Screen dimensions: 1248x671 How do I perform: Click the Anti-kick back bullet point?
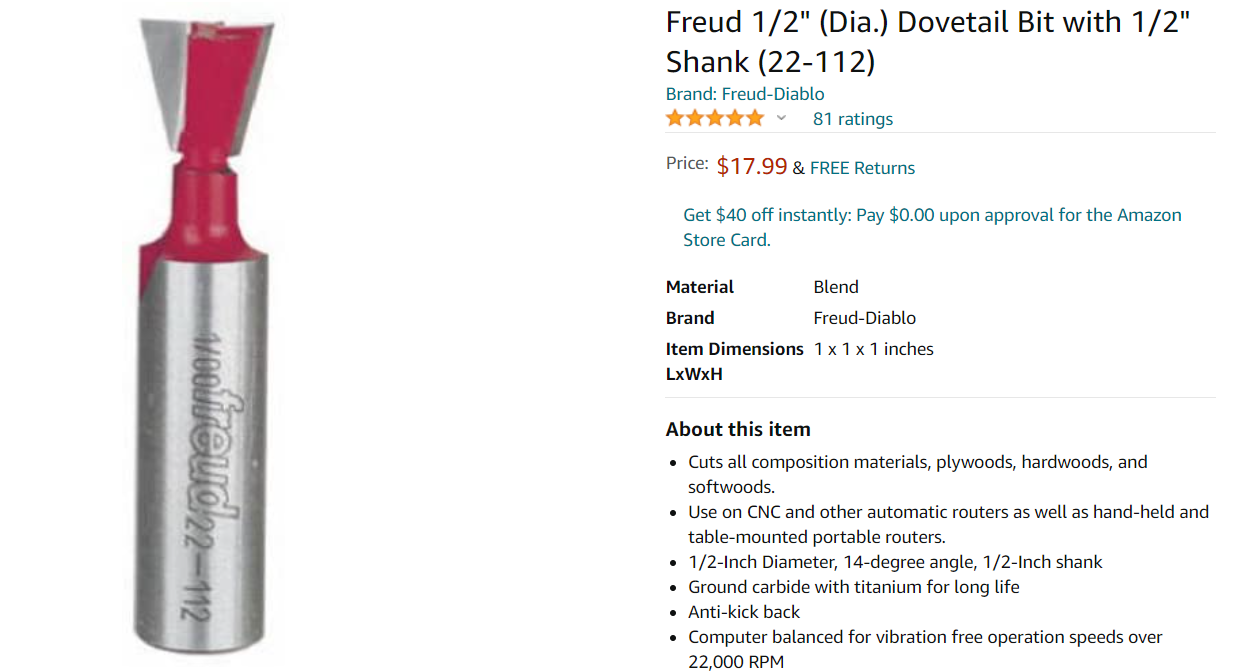coord(744,612)
